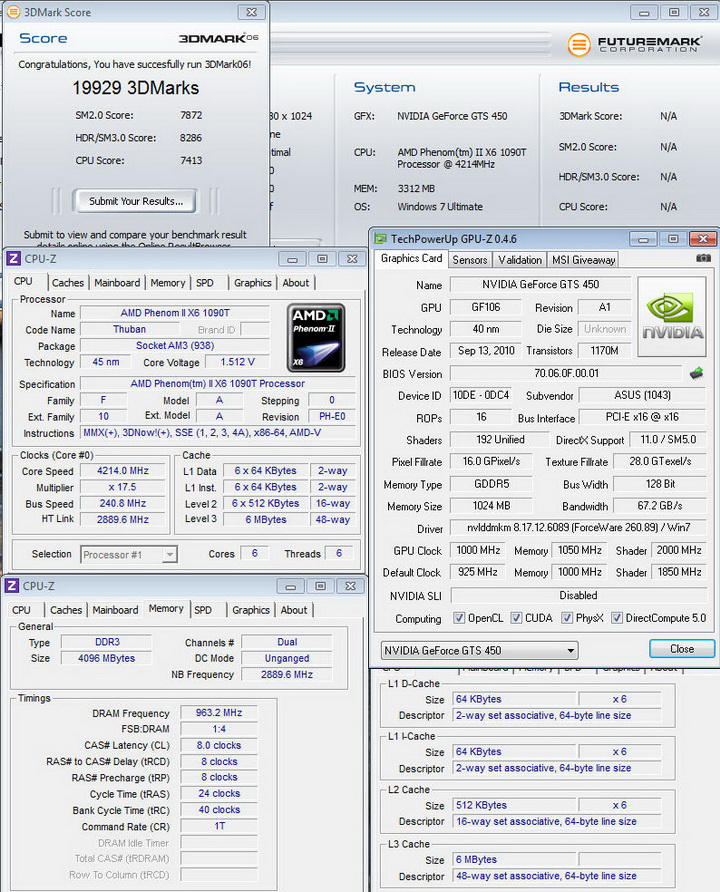Click the Futuremark logo icon
The height and width of the screenshot is (892, 720).
click(579, 44)
